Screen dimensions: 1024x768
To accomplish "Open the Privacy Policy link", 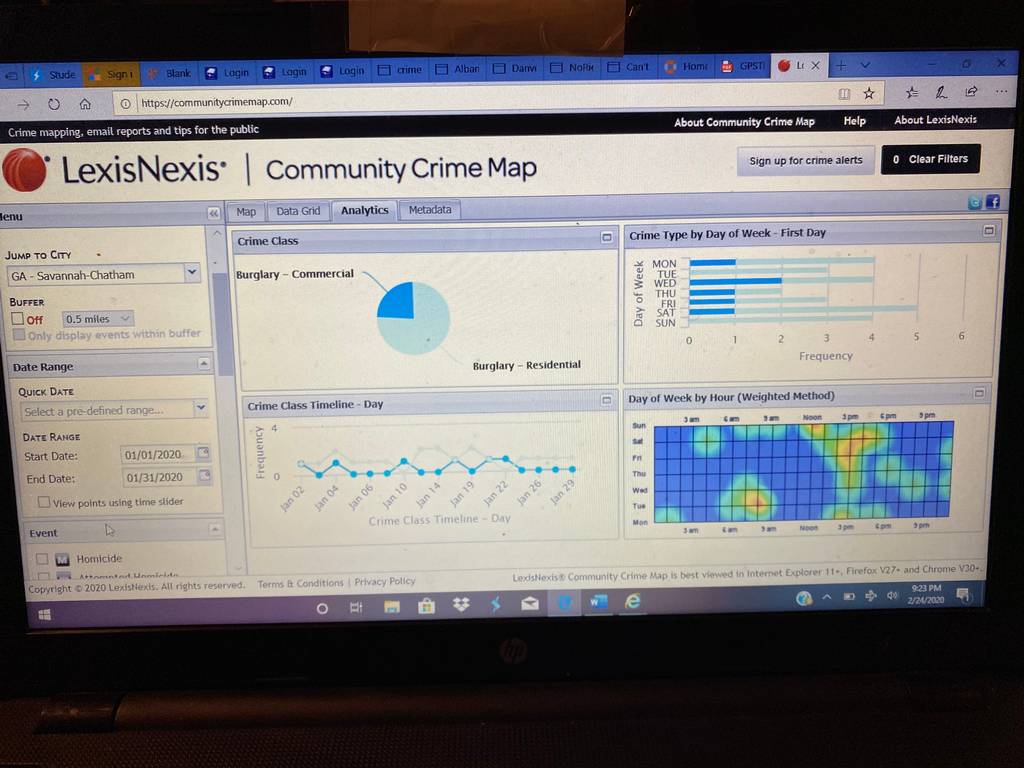I will (x=385, y=581).
